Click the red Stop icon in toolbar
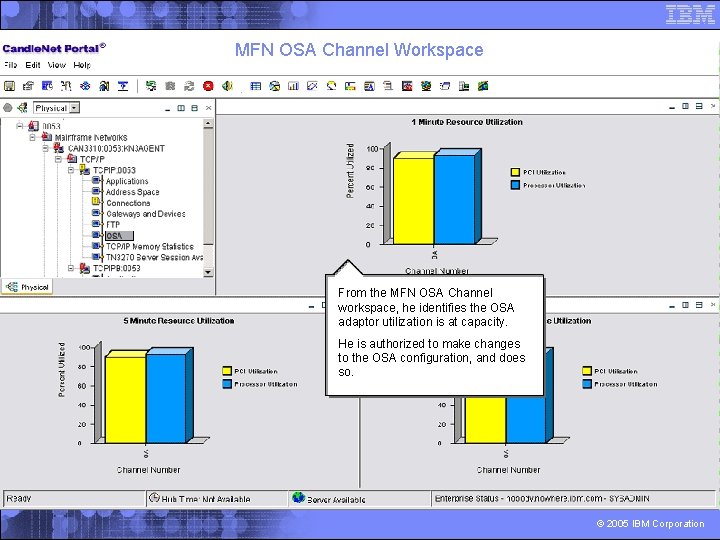720x540 pixels. (x=208, y=86)
